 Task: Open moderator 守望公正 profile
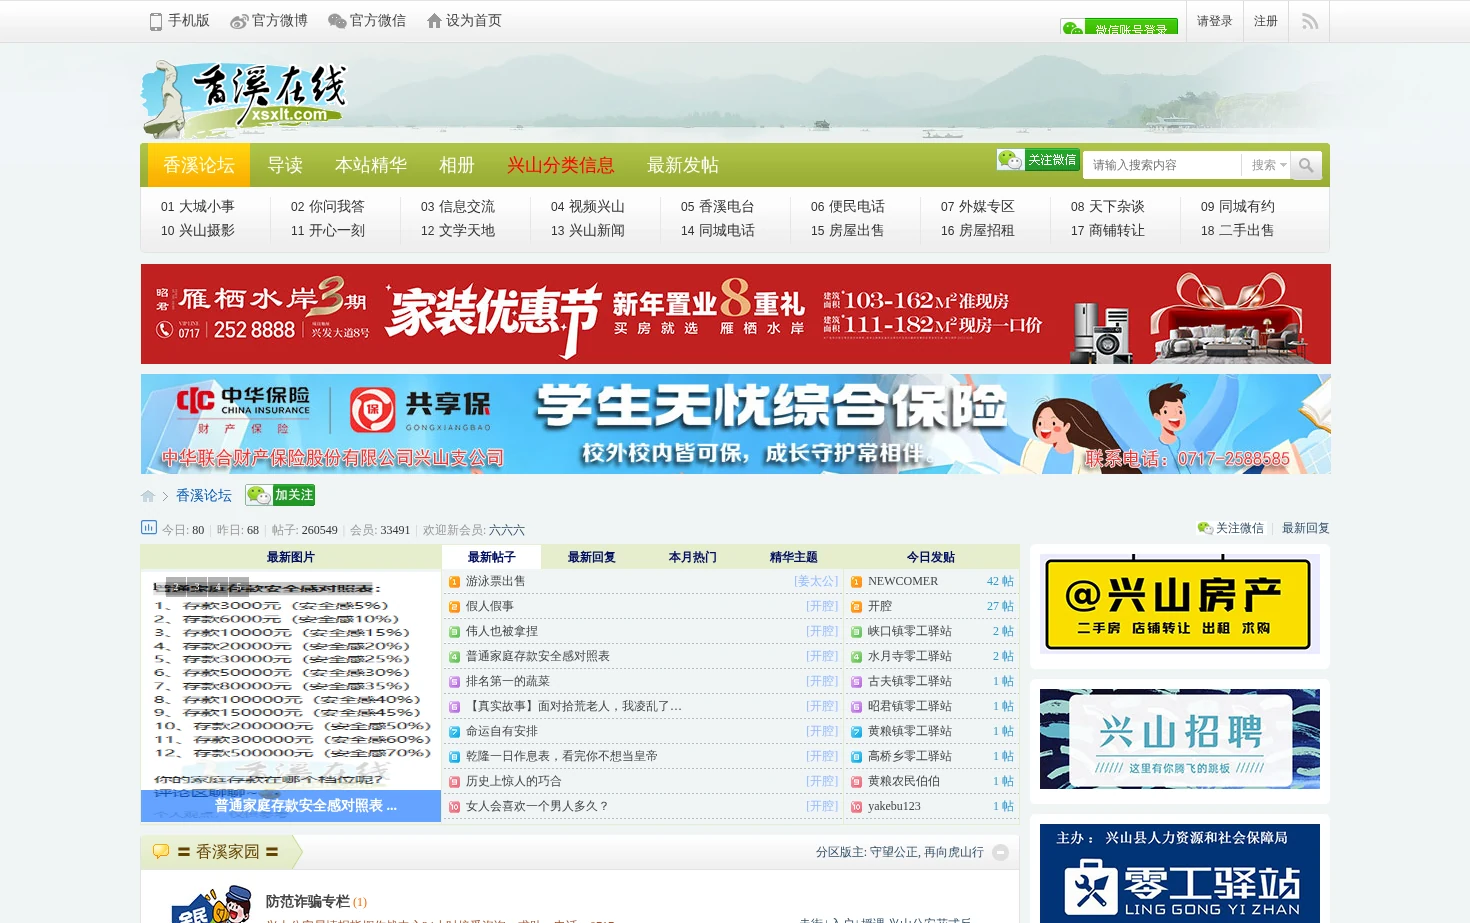pyautogui.click(x=894, y=852)
